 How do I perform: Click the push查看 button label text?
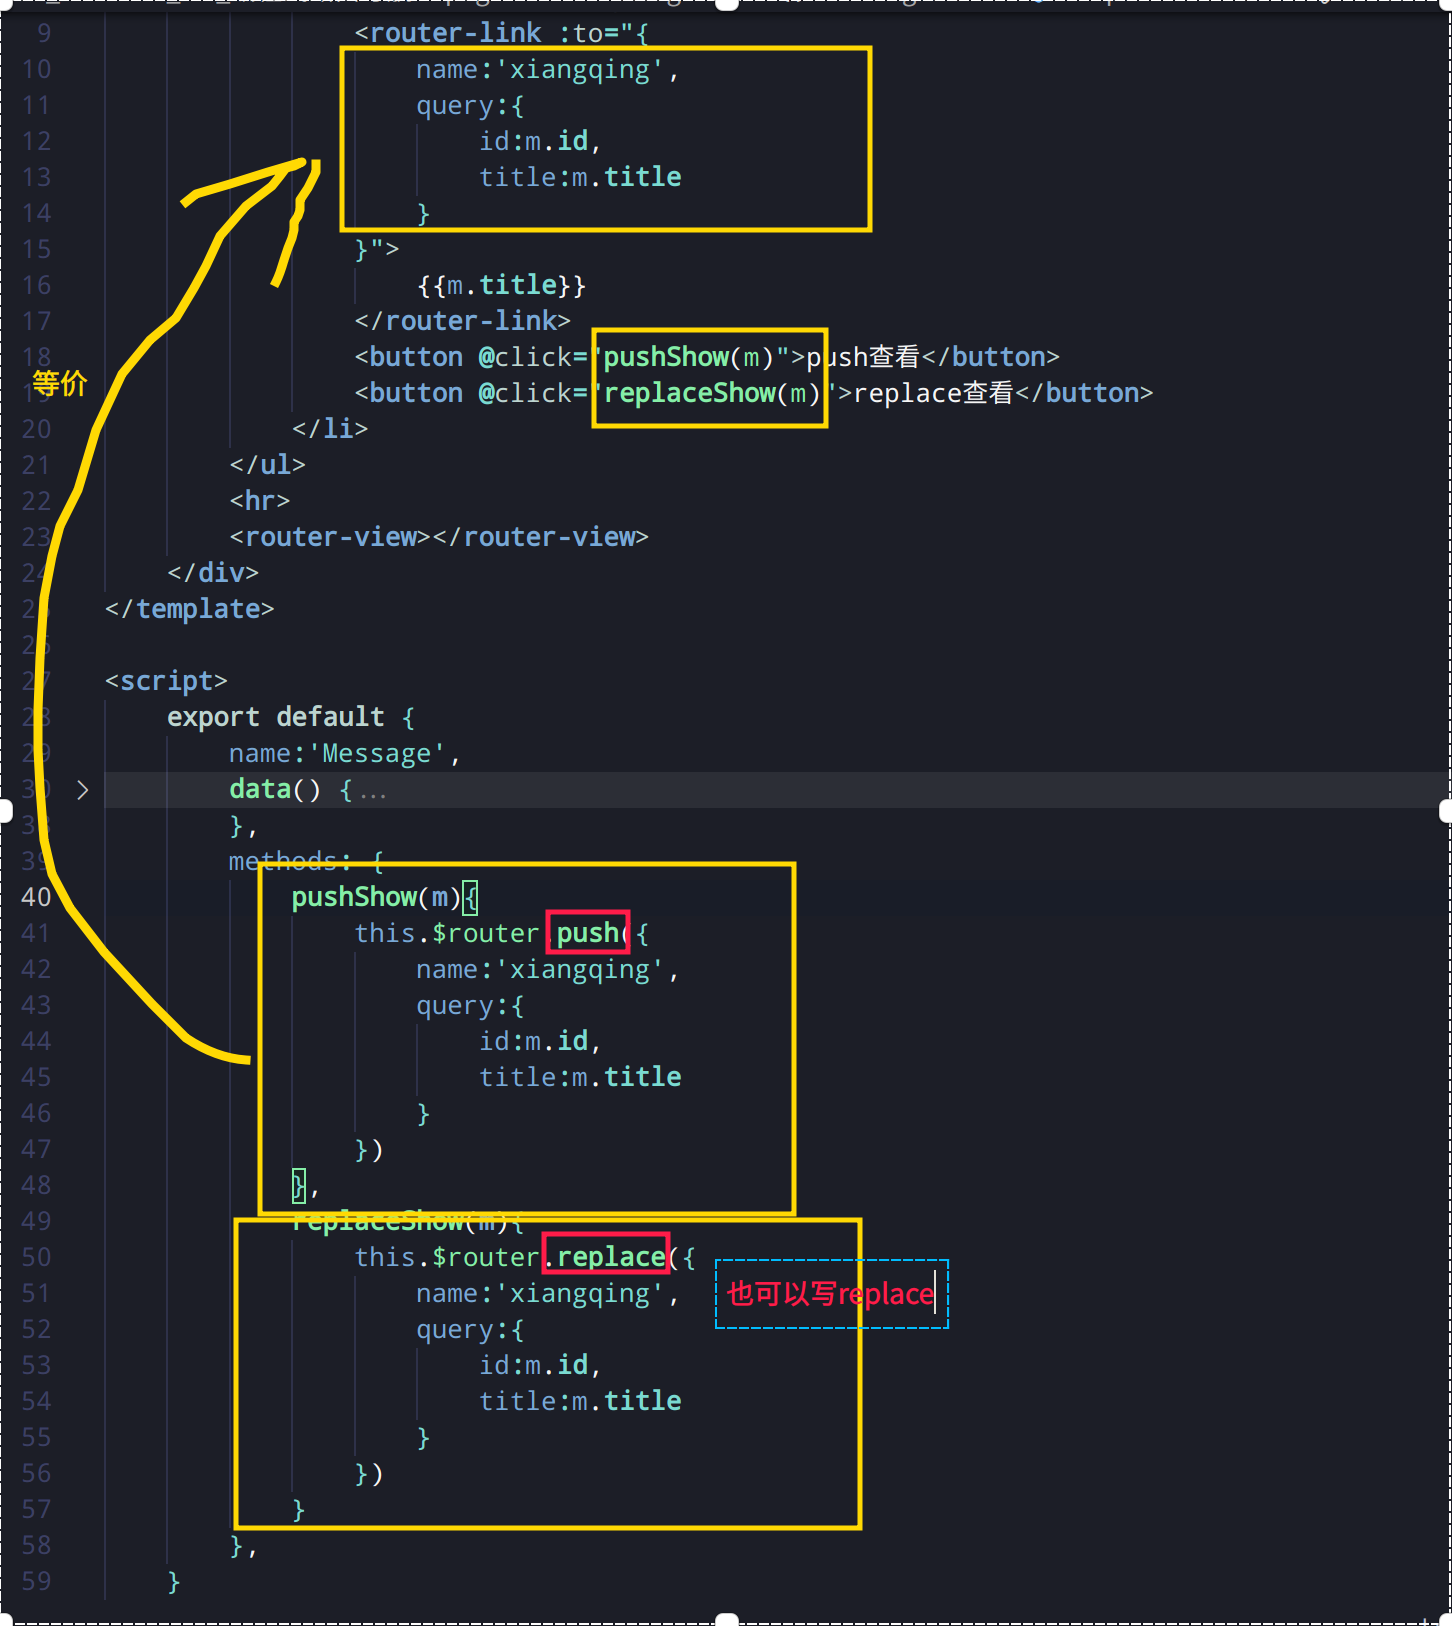tap(863, 357)
